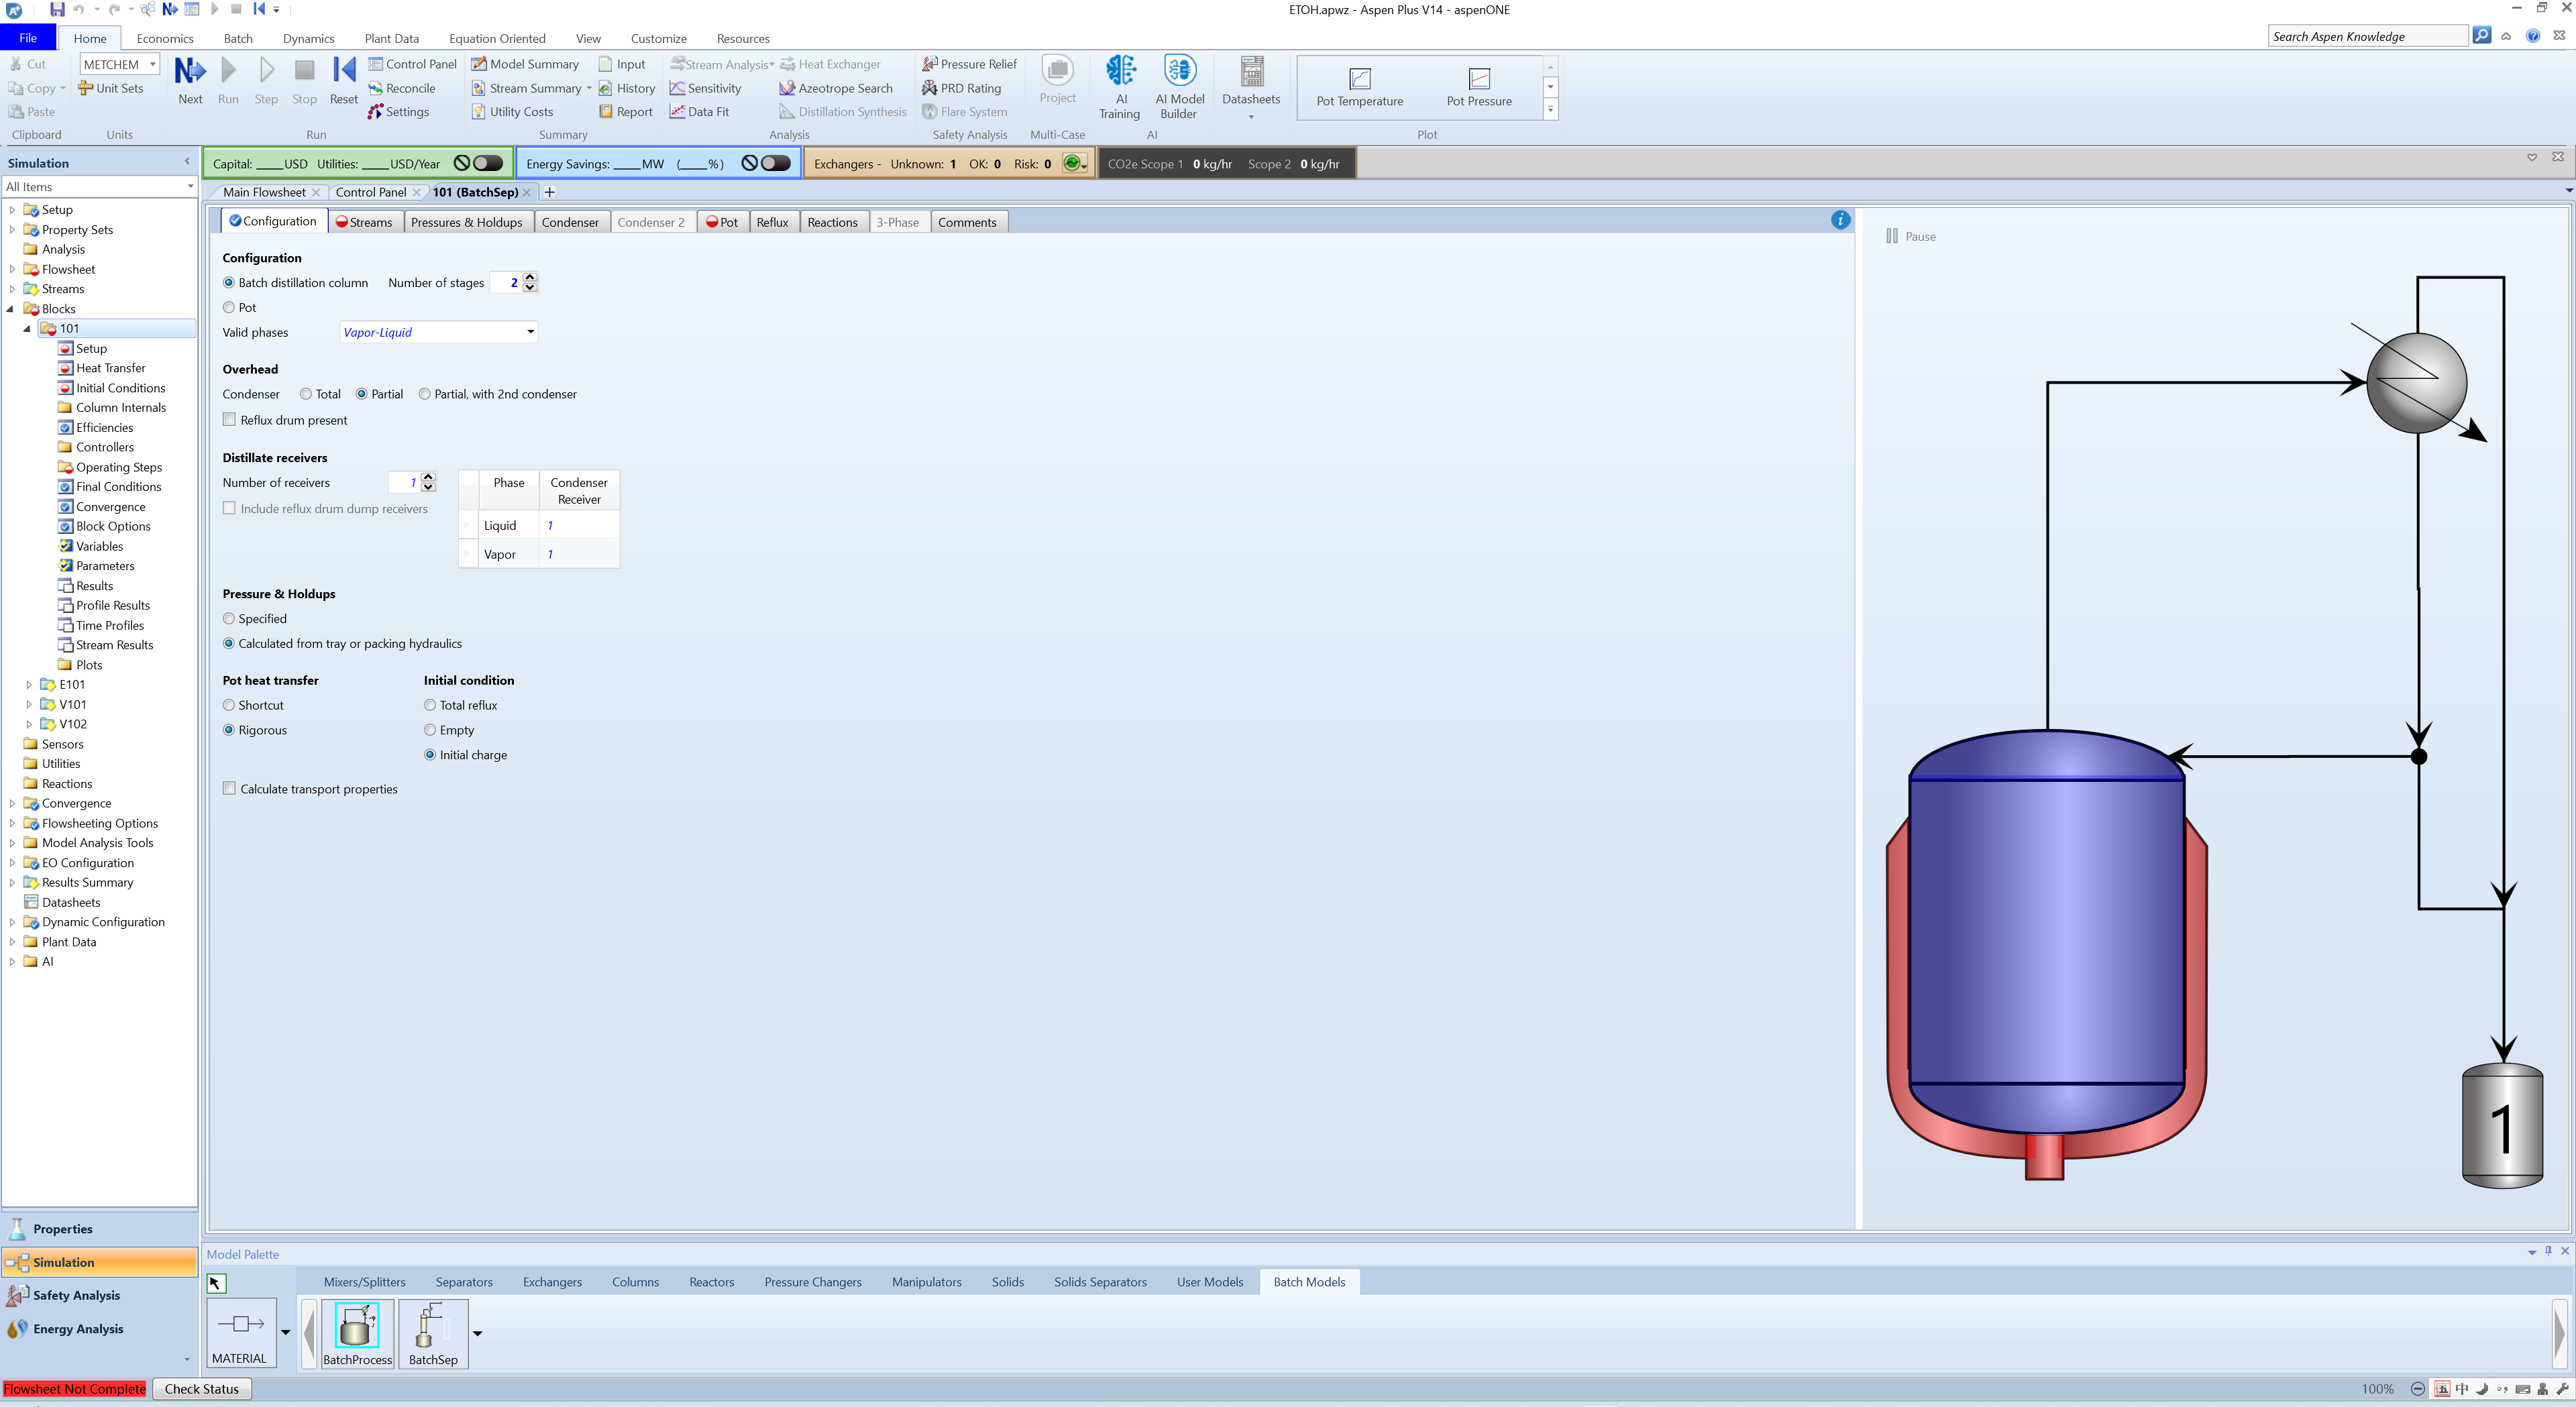Open the AI Model Builder
The width and height of the screenshot is (2576, 1407).
(x=1179, y=72)
